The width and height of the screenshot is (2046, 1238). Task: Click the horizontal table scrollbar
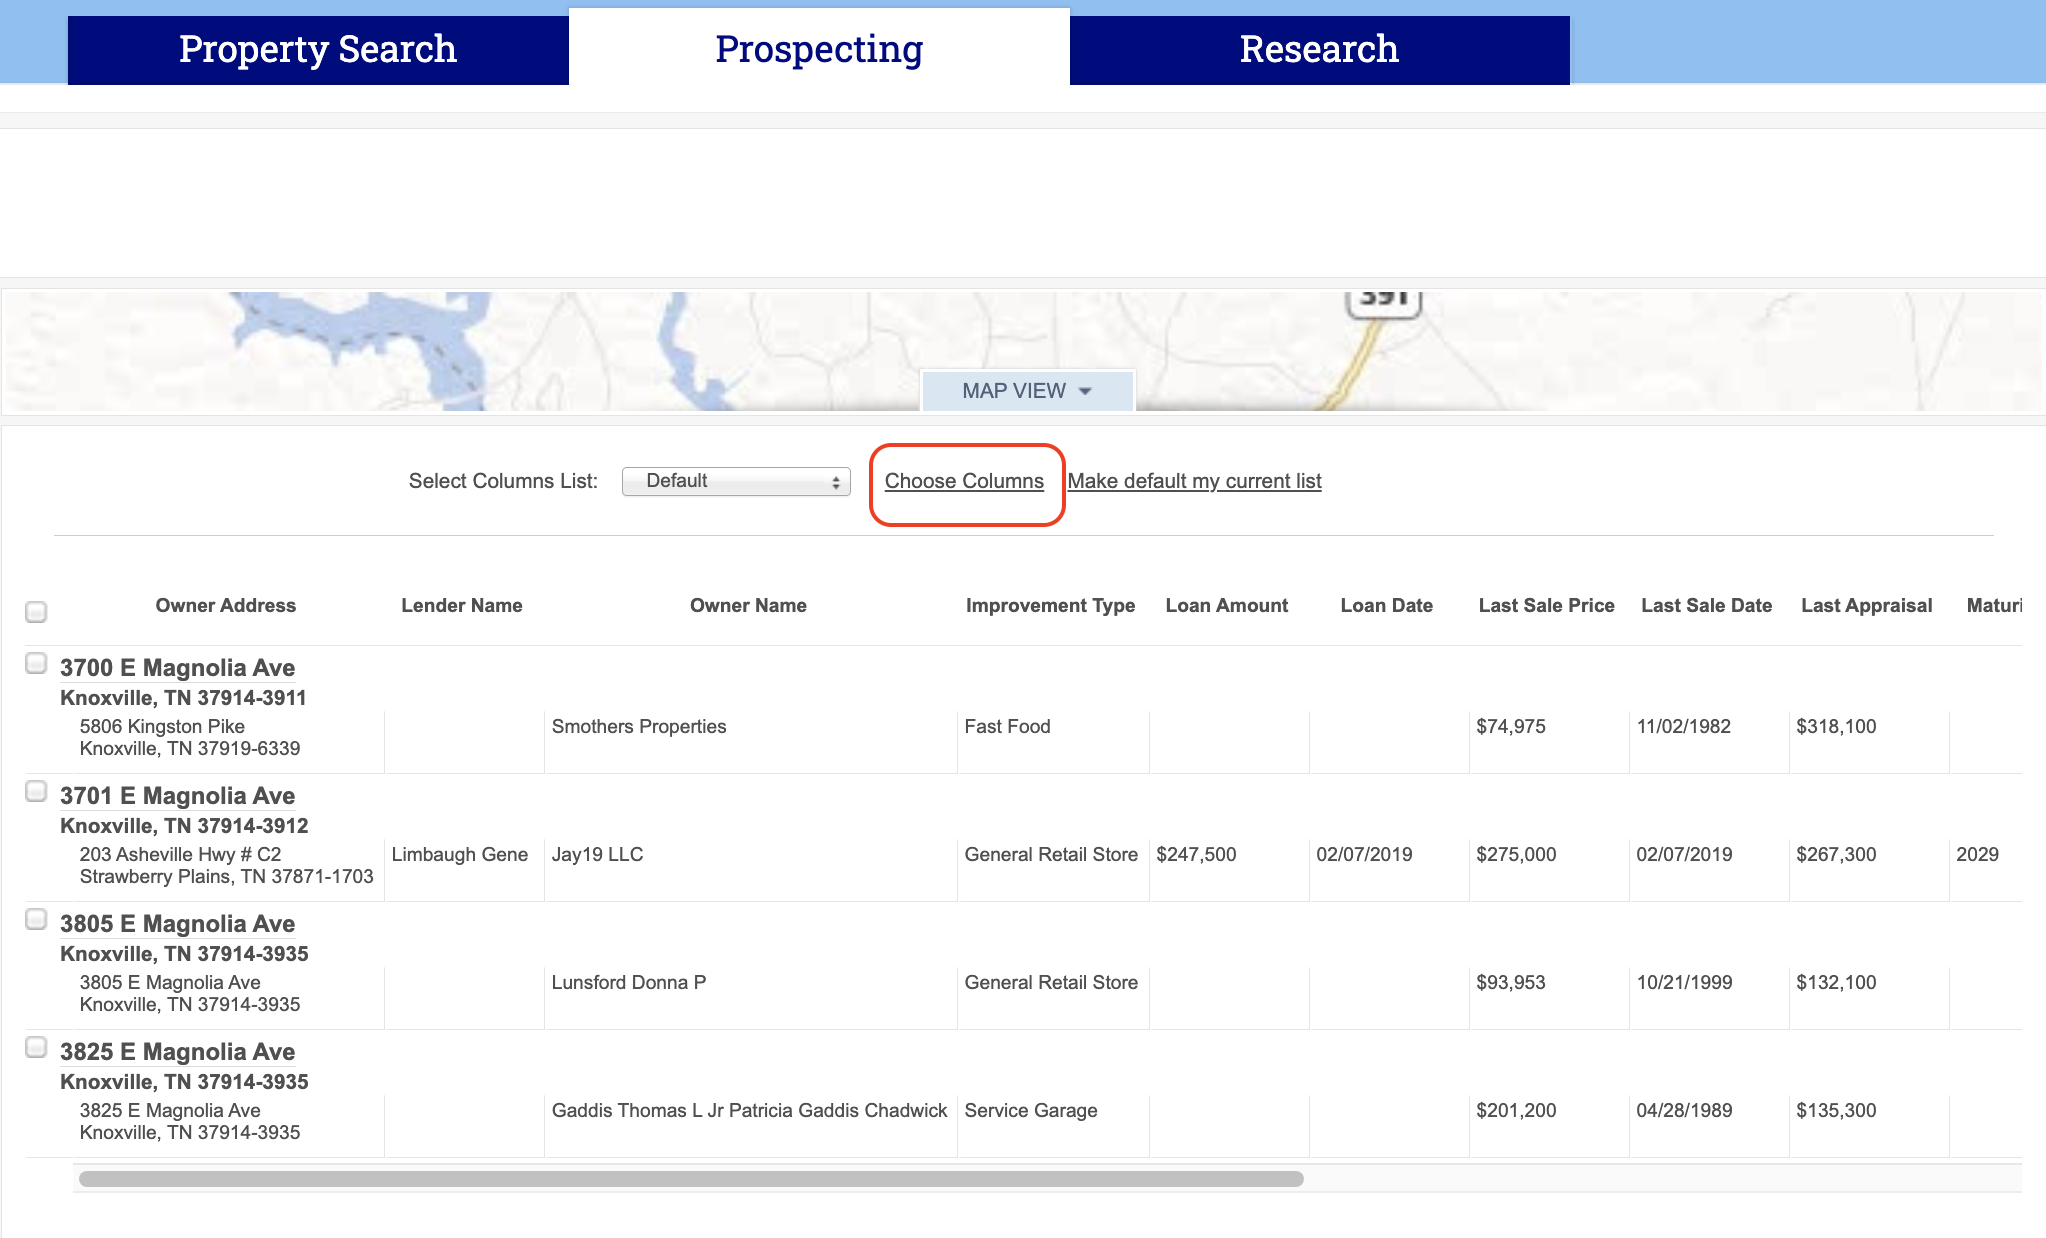pos(691,1179)
